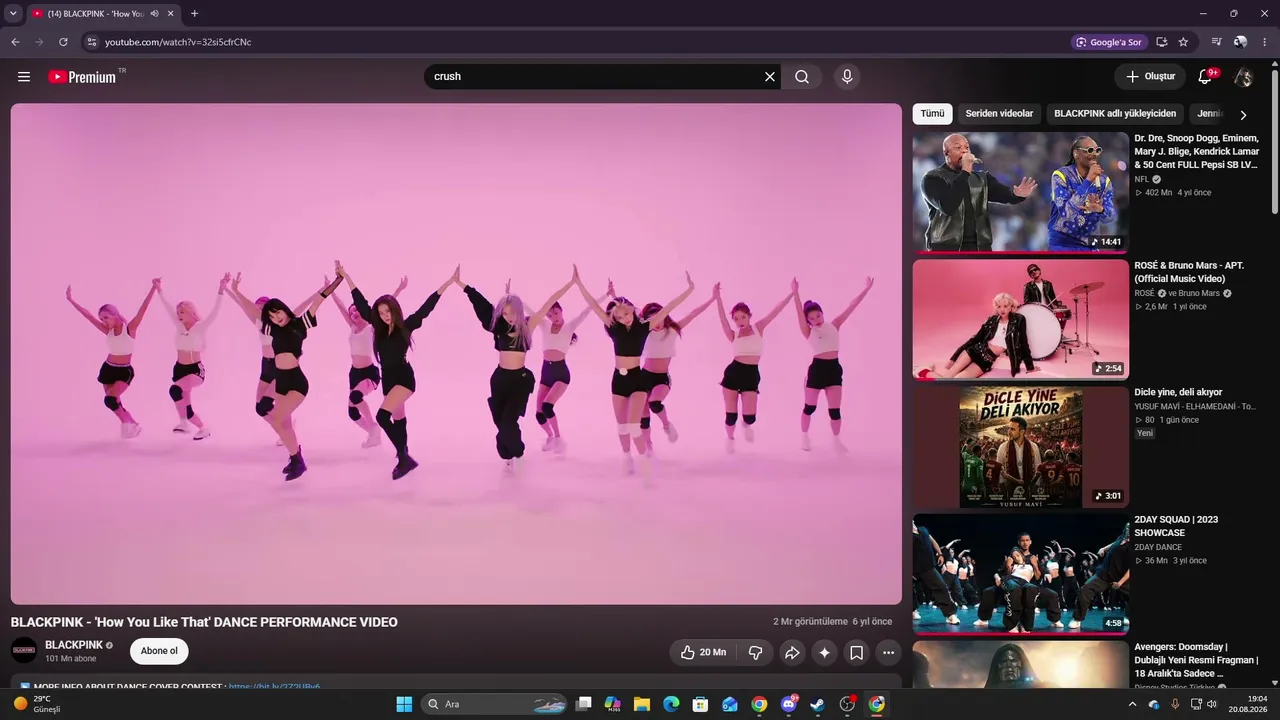Viewport: 1280px width, 720px height.
Task: Select the Seriden videolar chip
Action: point(999,114)
